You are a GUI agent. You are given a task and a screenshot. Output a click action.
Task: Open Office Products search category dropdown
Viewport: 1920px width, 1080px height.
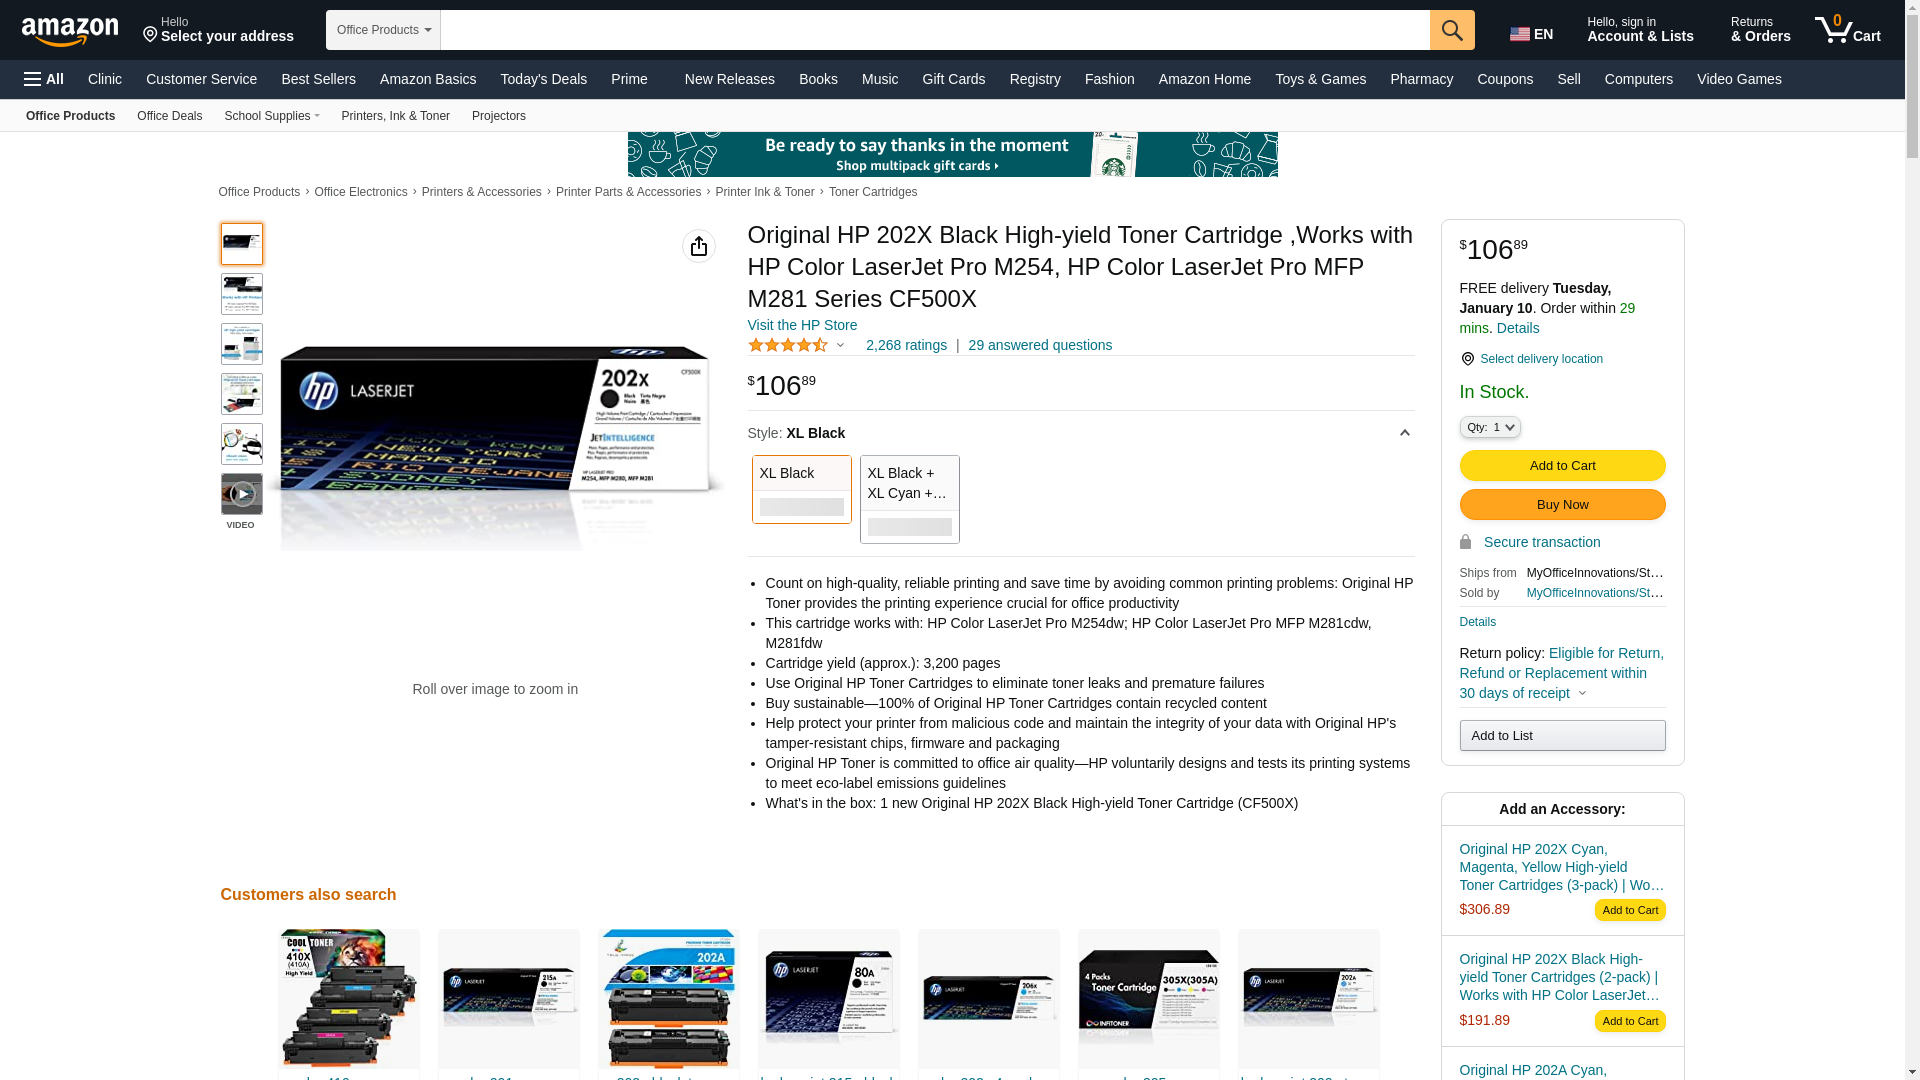383,30
